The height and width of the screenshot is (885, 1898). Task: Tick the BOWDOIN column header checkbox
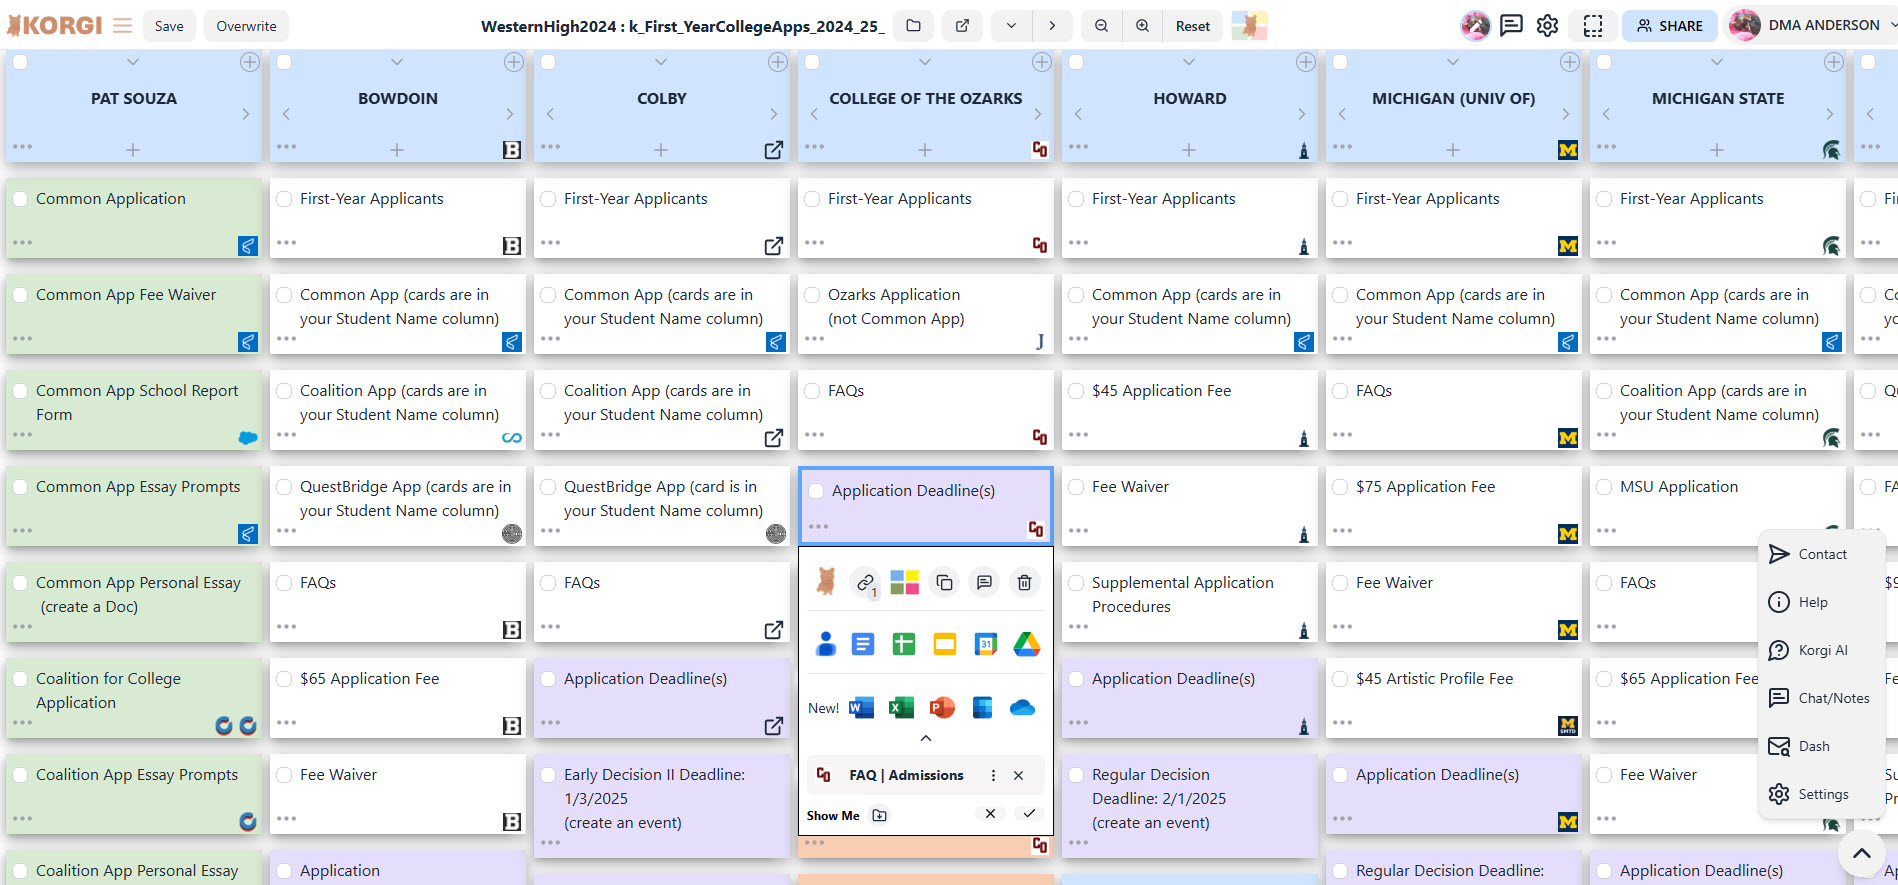(284, 62)
